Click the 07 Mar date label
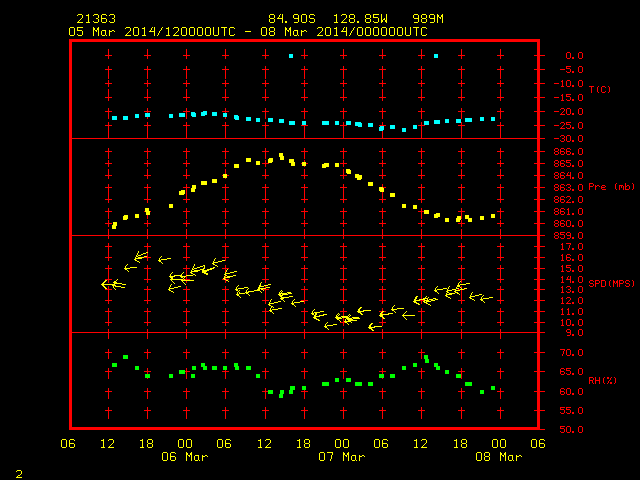Image resolution: width=640 pixels, height=480 pixels. click(342, 457)
